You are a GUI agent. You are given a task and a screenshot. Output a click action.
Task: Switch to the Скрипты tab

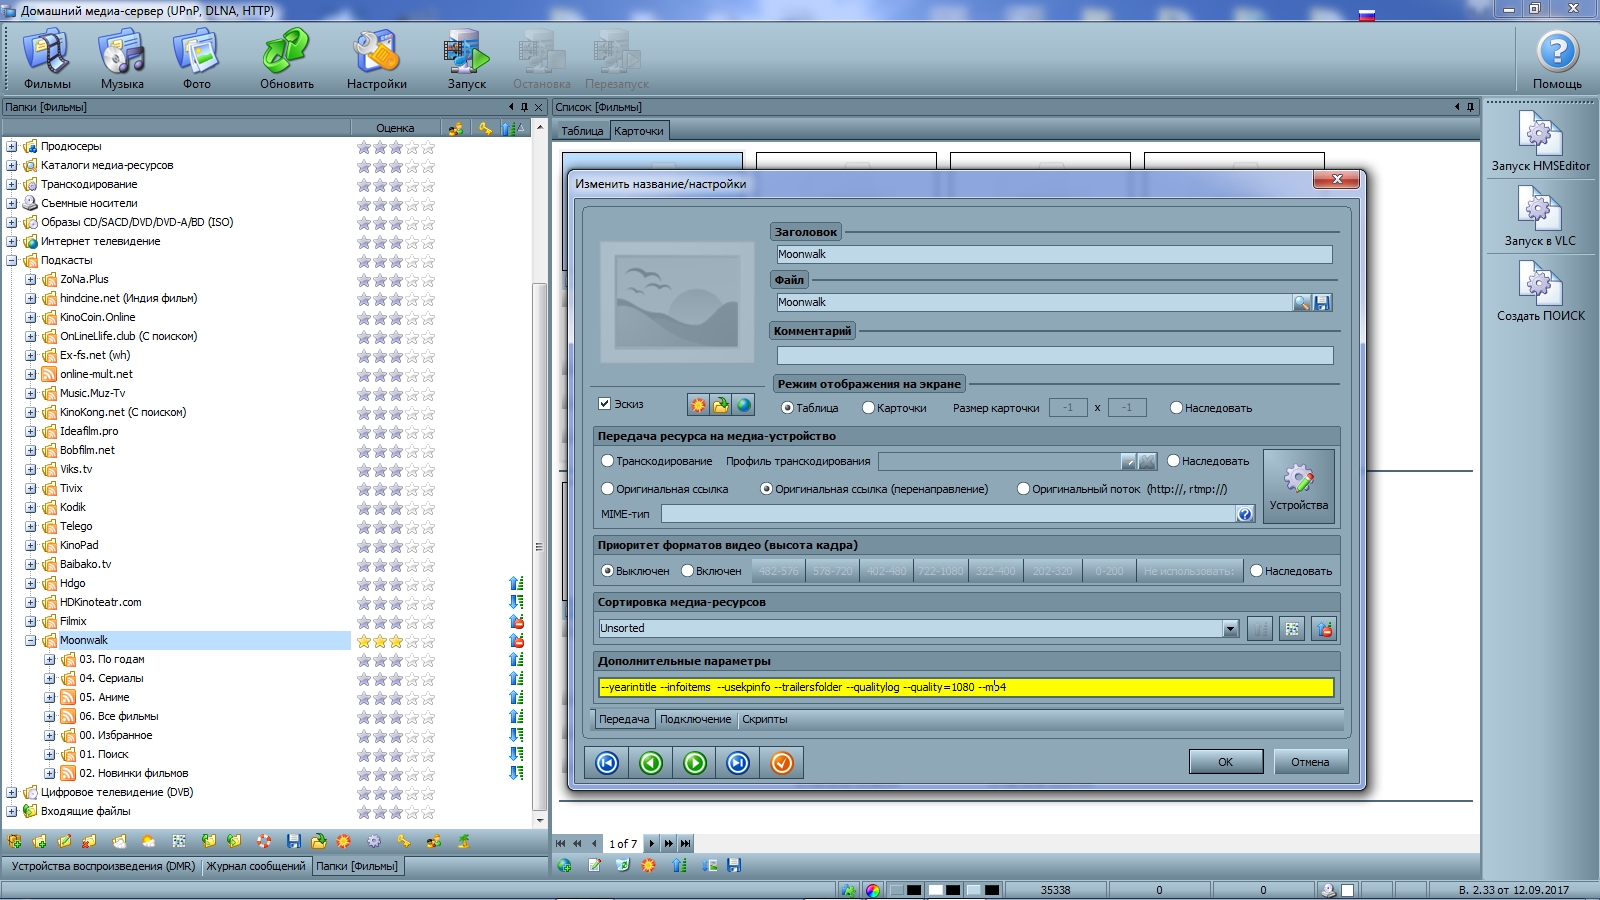pos(764,719)
